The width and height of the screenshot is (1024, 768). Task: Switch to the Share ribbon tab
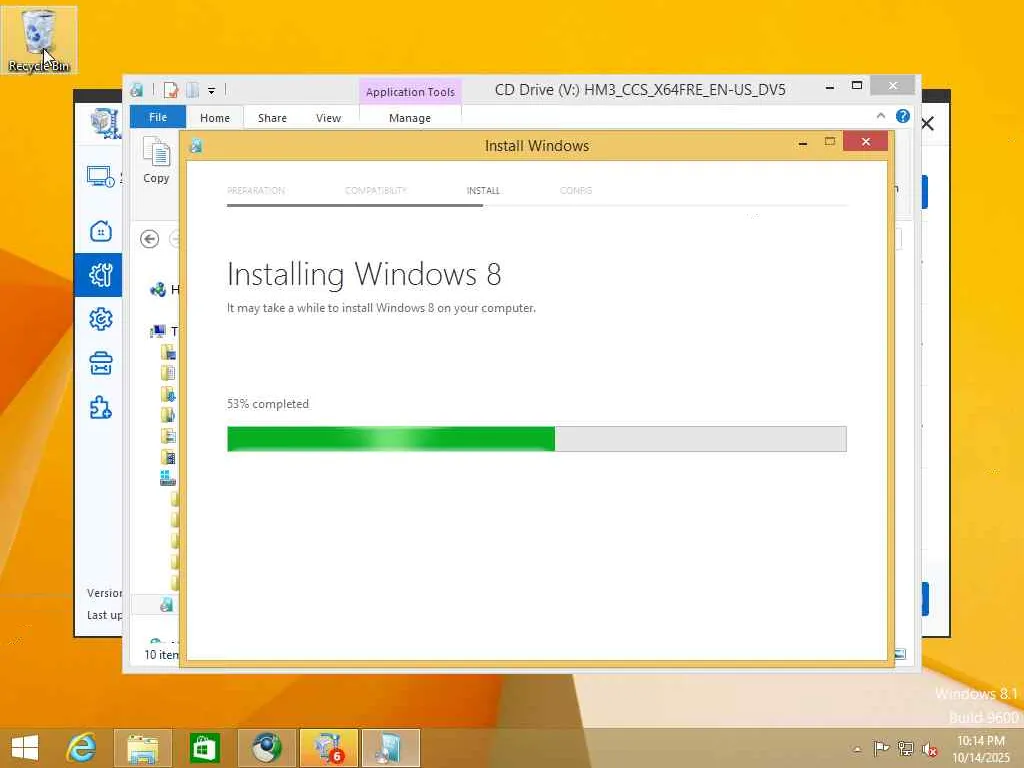(x=272, y=118)
